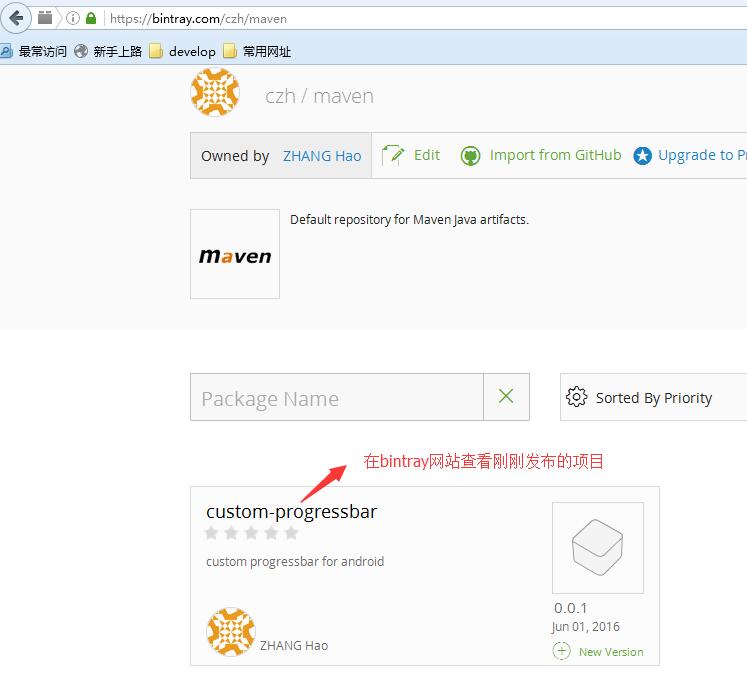
Task: Click ZHANG Hao in the package card
Action: click(x=294, y=646)
